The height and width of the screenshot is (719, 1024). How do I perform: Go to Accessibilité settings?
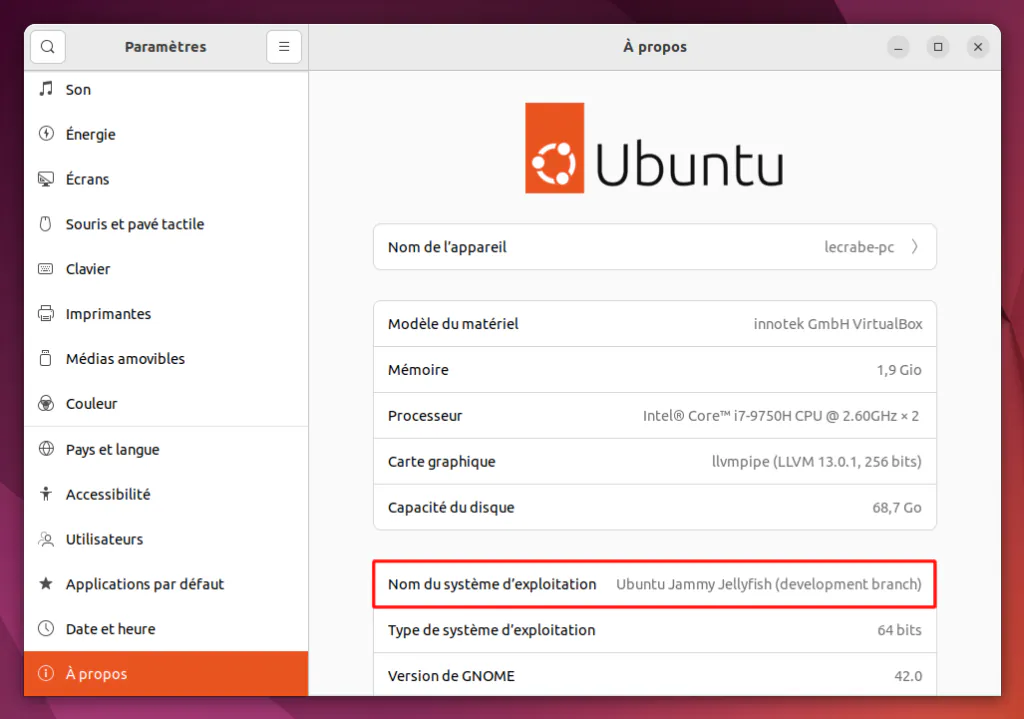tap(166, 494)
